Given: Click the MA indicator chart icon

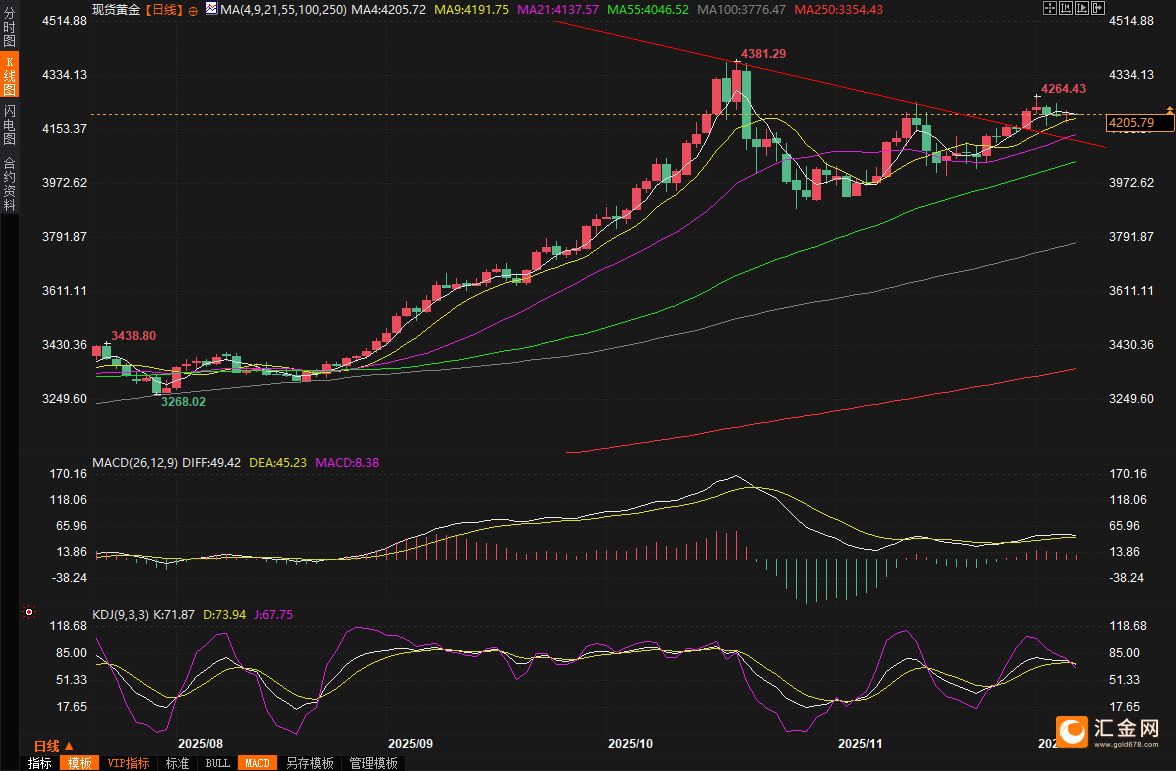Looking at the screenshot, I should point(212,9).
